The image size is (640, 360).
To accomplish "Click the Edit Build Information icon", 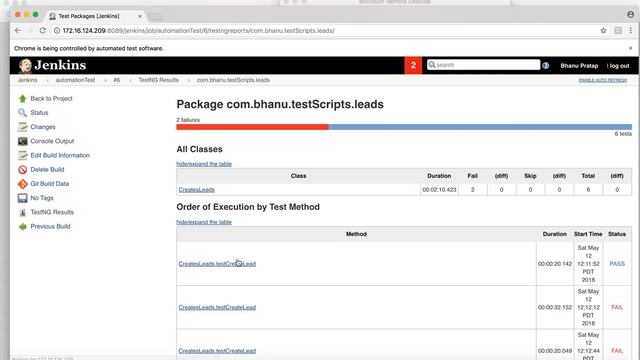I will tap(22, 156).
